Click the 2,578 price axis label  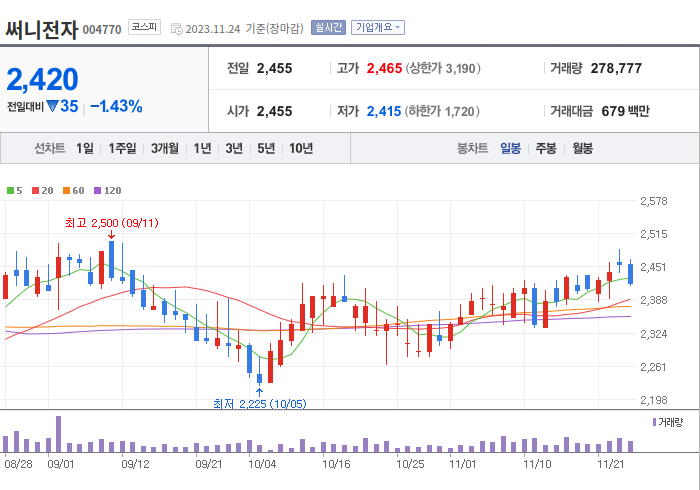pyautogui.click(x=654, y=201)
